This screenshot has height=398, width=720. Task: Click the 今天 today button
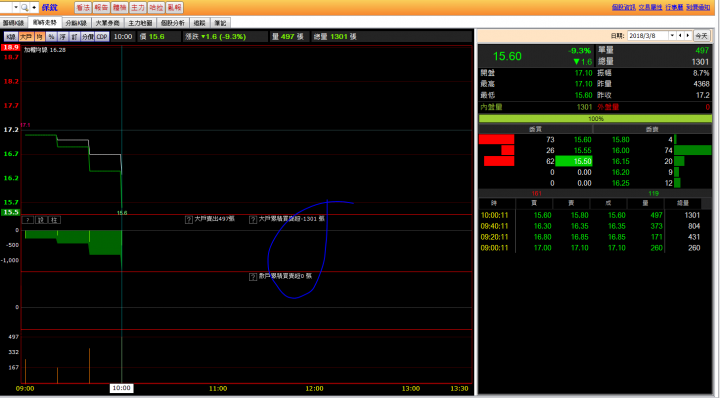click(701, 35)
